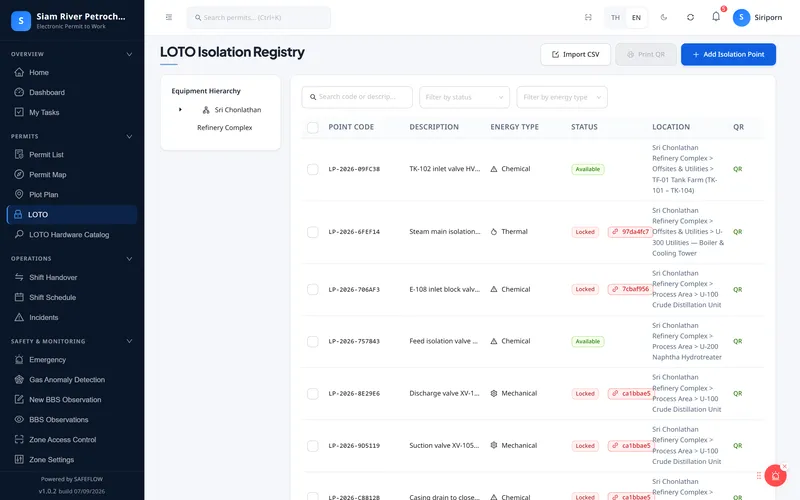Open Gas Anomaly Detection

[72, 380]
